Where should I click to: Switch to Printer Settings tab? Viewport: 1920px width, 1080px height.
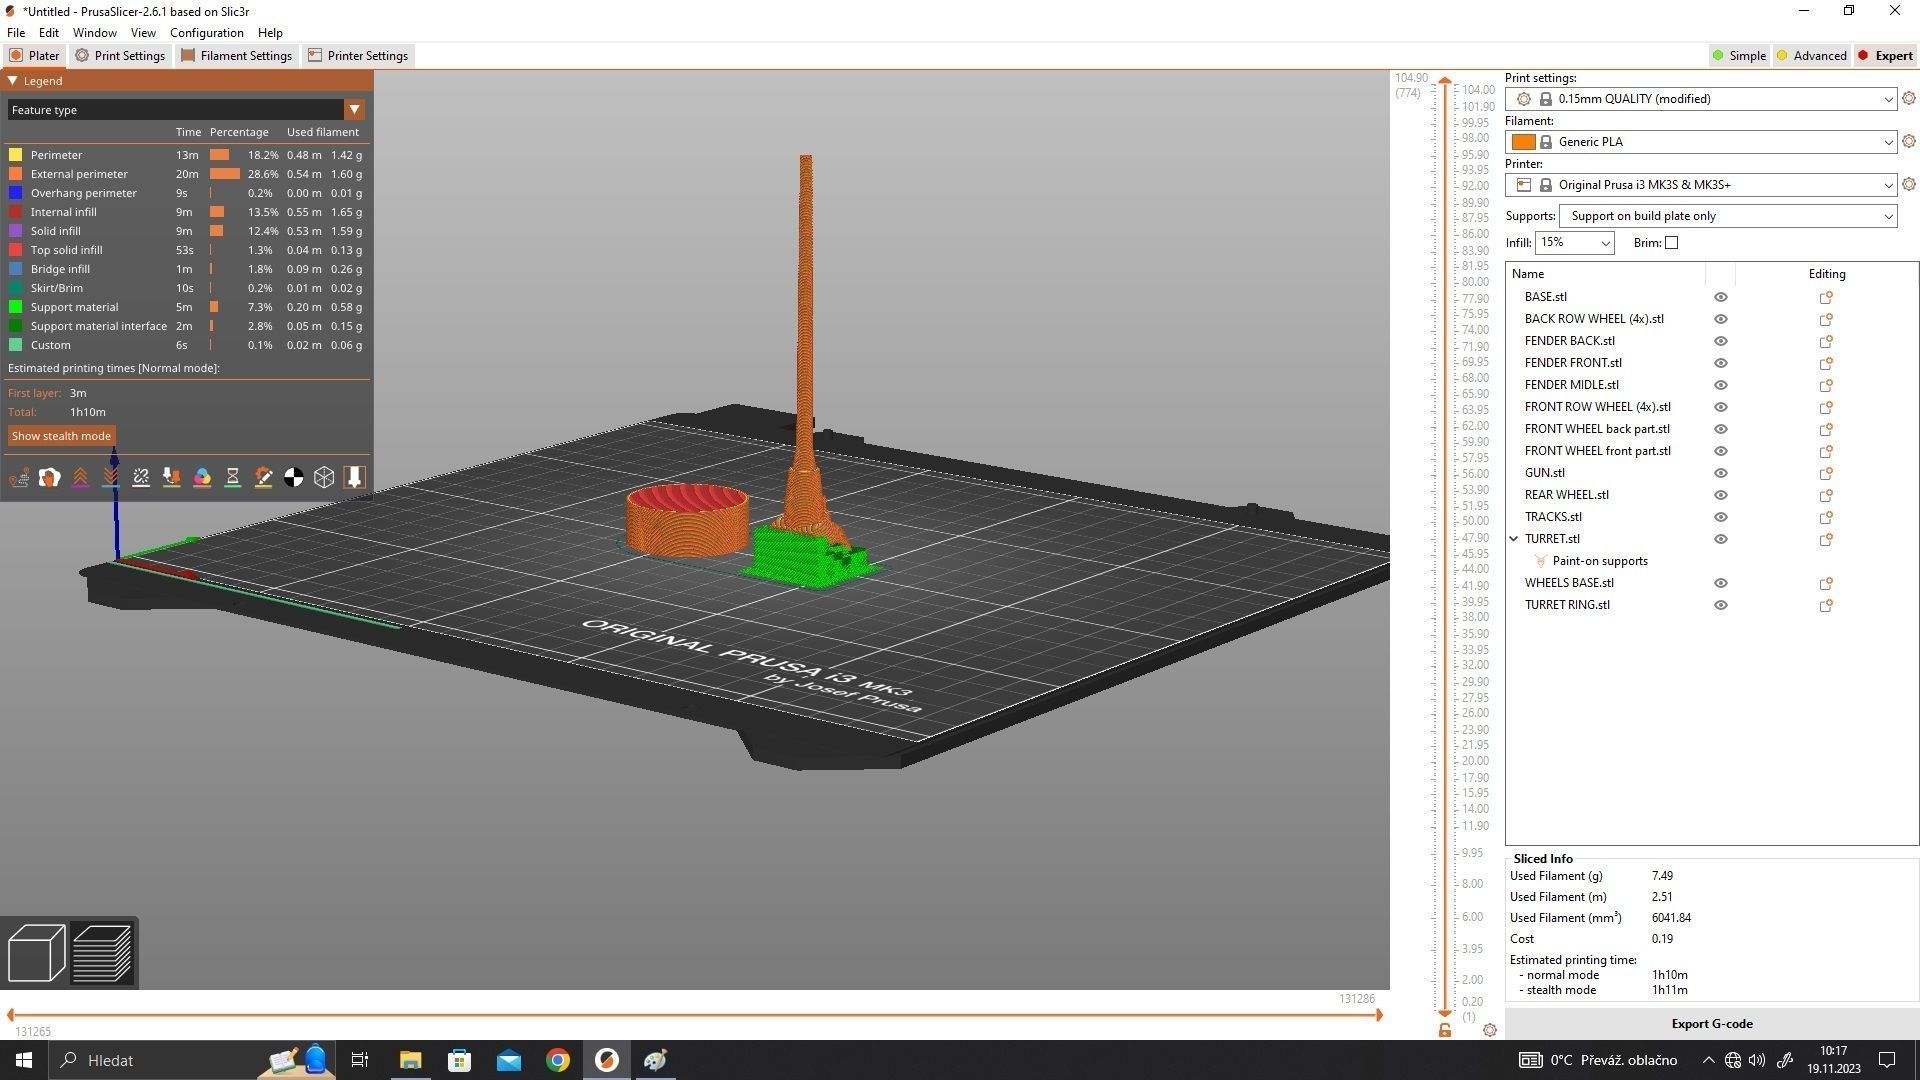tap(358, 56)
